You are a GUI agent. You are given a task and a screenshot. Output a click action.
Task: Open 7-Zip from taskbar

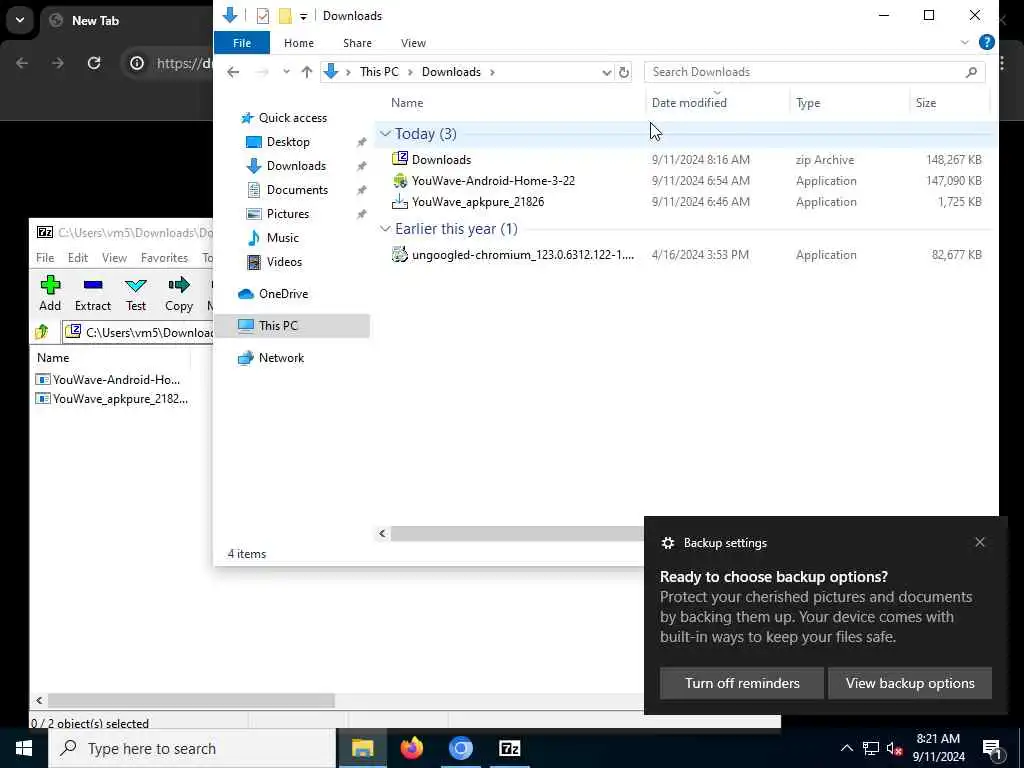click(509, 748)
